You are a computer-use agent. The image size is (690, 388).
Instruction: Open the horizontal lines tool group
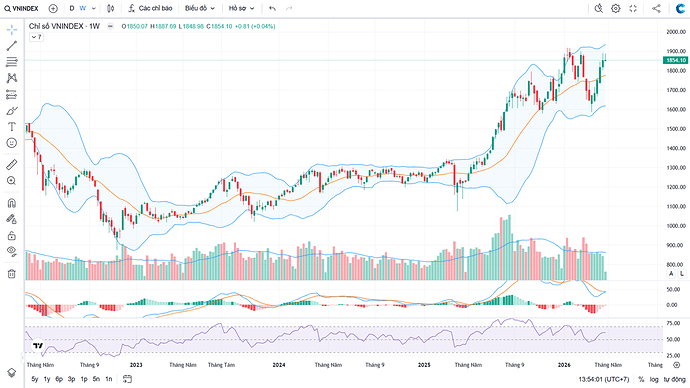12,62
